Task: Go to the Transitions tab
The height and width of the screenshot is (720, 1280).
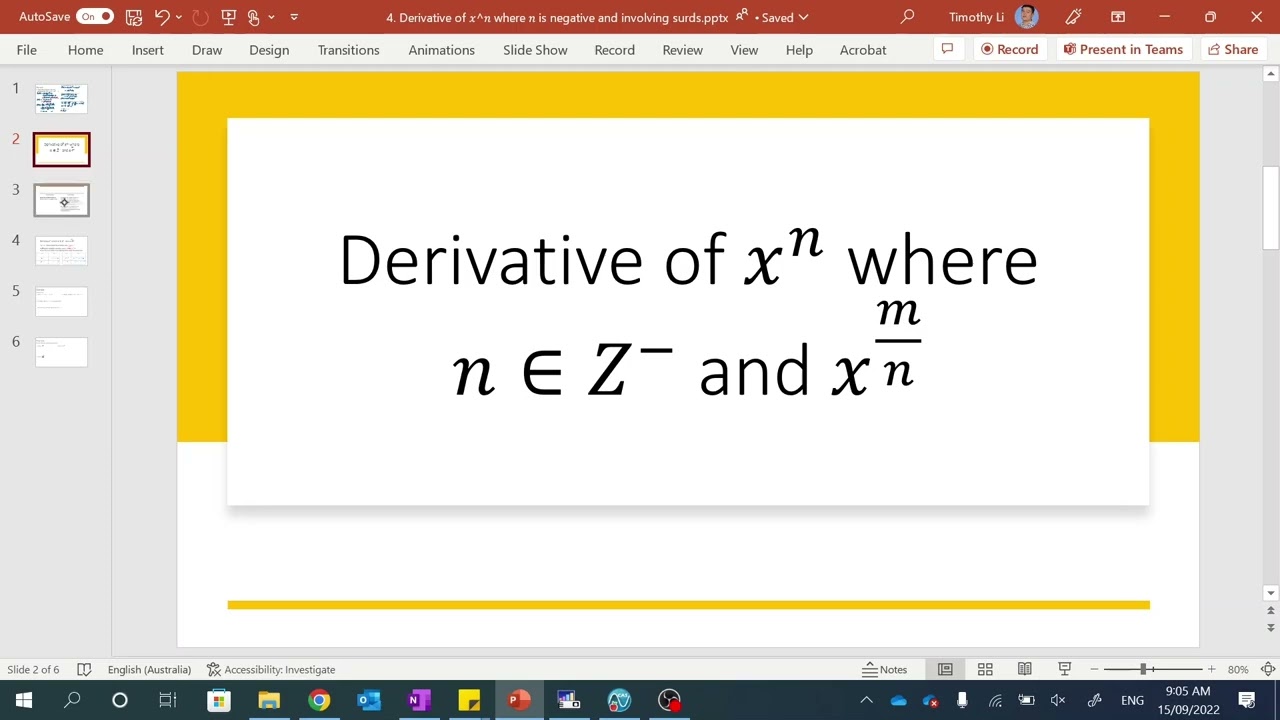Action: 349,50
